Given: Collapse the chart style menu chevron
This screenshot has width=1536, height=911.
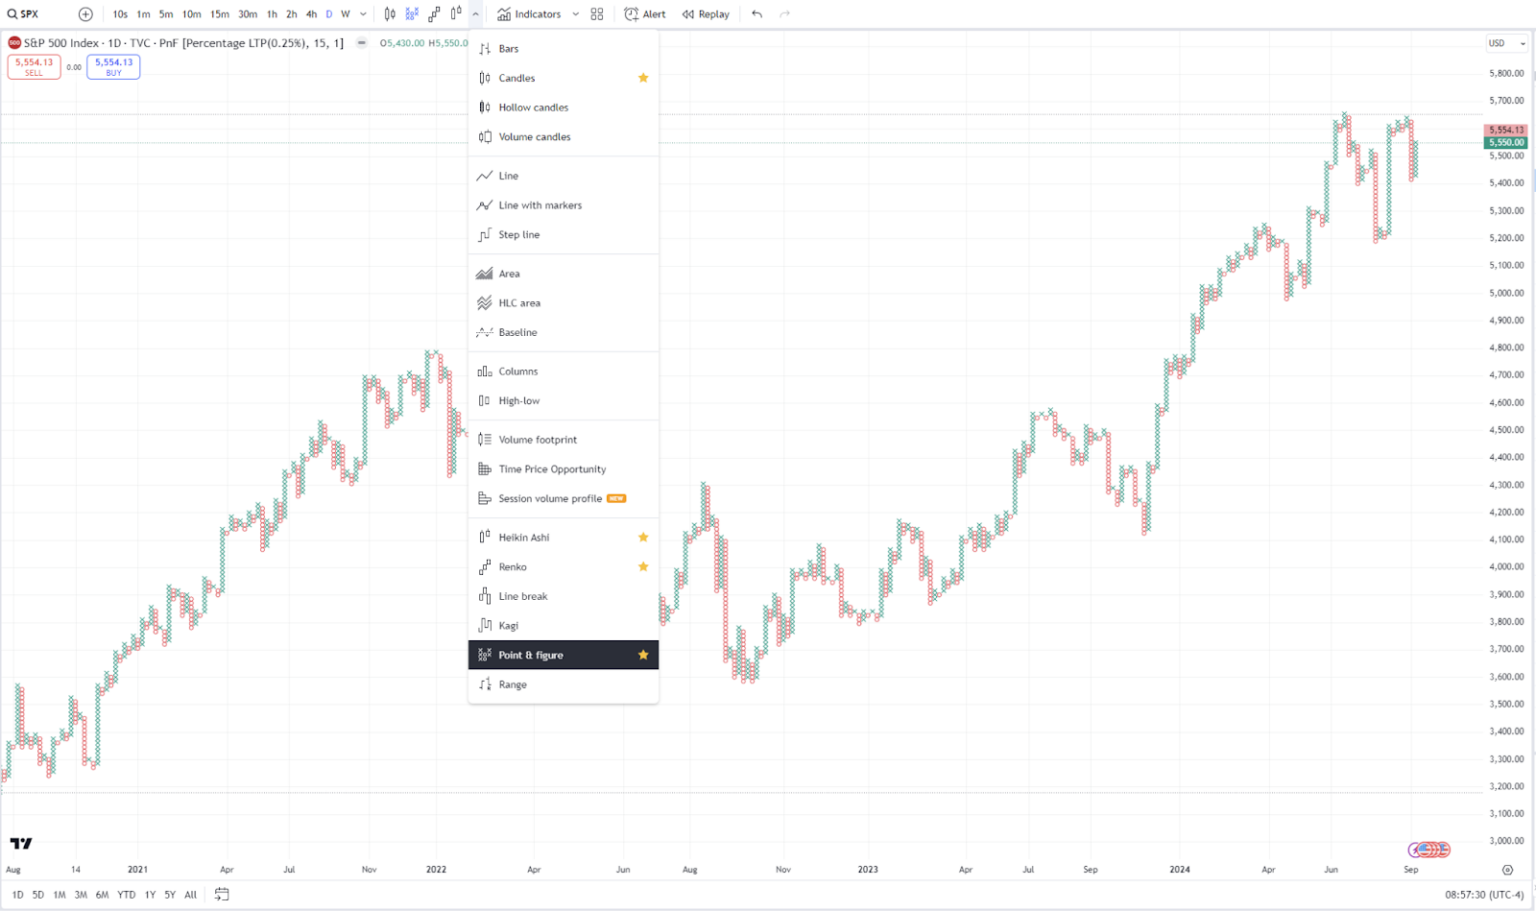Looking at the screenshot, I should click(476, 14).
